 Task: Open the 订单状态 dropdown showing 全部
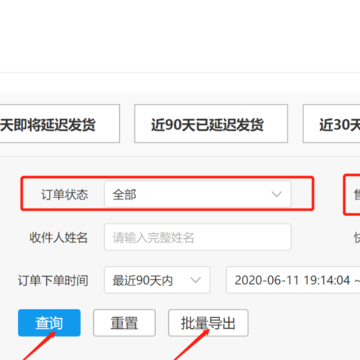[x=198, y=194]
